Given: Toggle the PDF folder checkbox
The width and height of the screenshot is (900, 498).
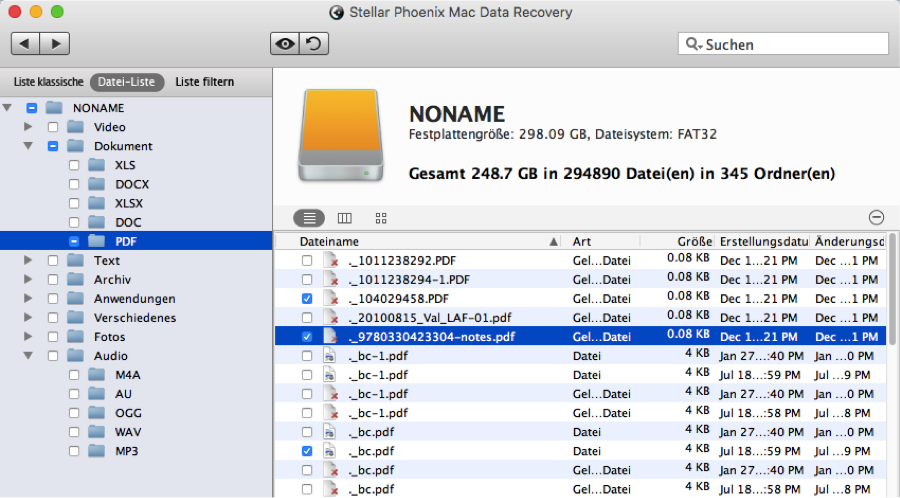Looking at the screenshot, I should click(x=74, y=242).
